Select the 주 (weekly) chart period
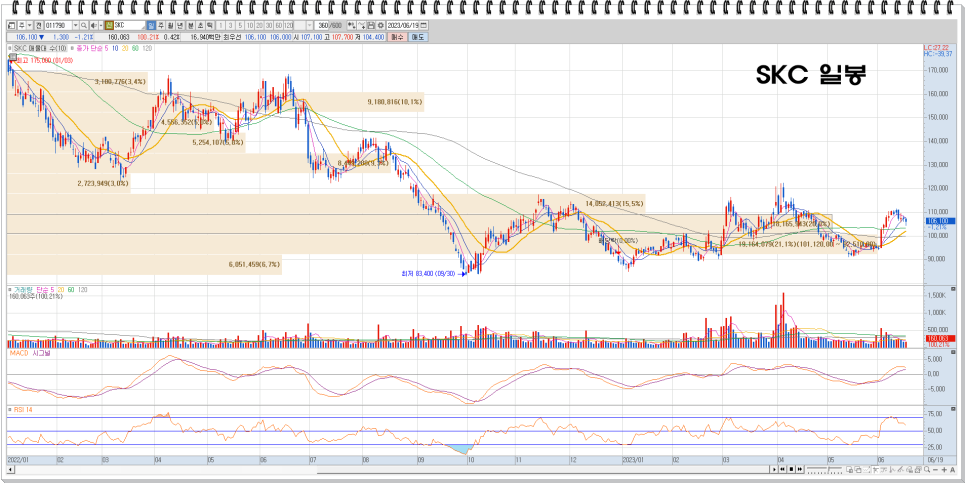The width and height of the screenshot is (966, 484). (161, 25)
